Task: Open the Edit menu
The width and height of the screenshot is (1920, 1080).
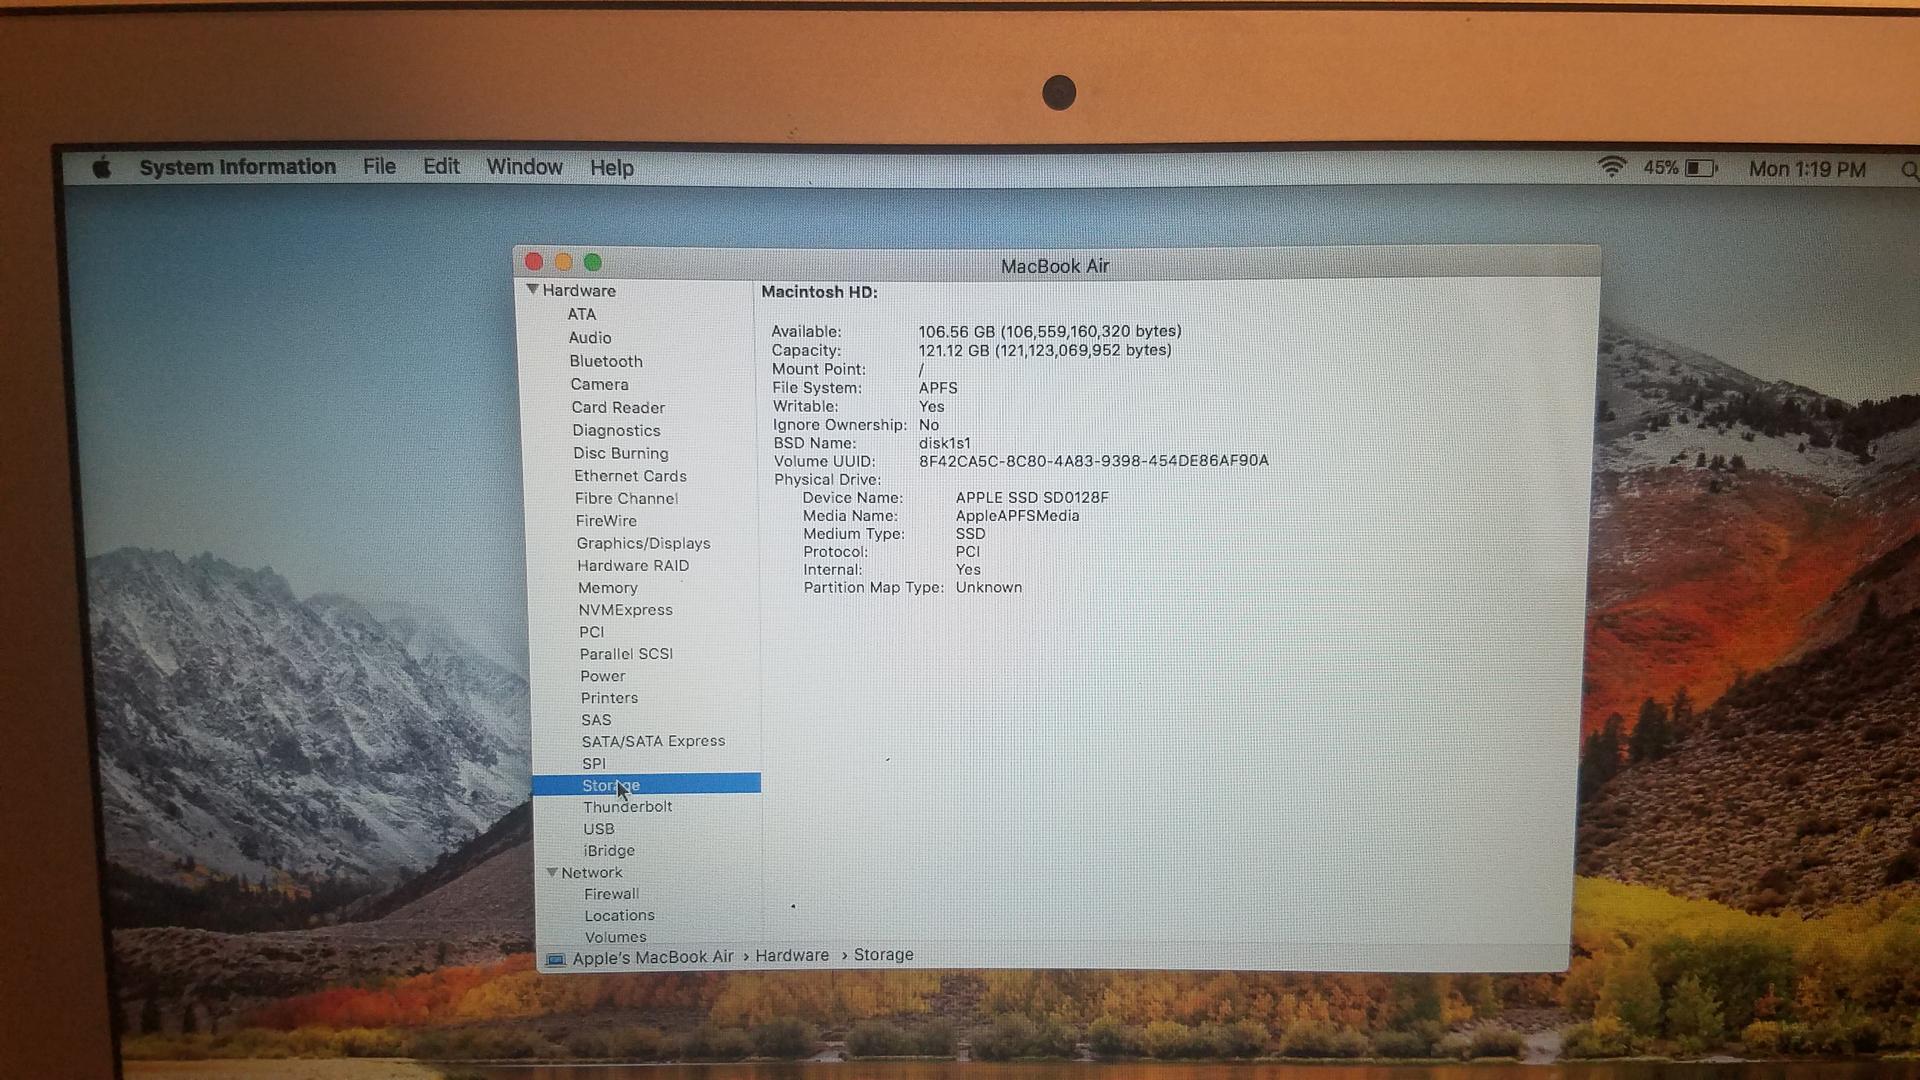Action: tap(441, 167)
